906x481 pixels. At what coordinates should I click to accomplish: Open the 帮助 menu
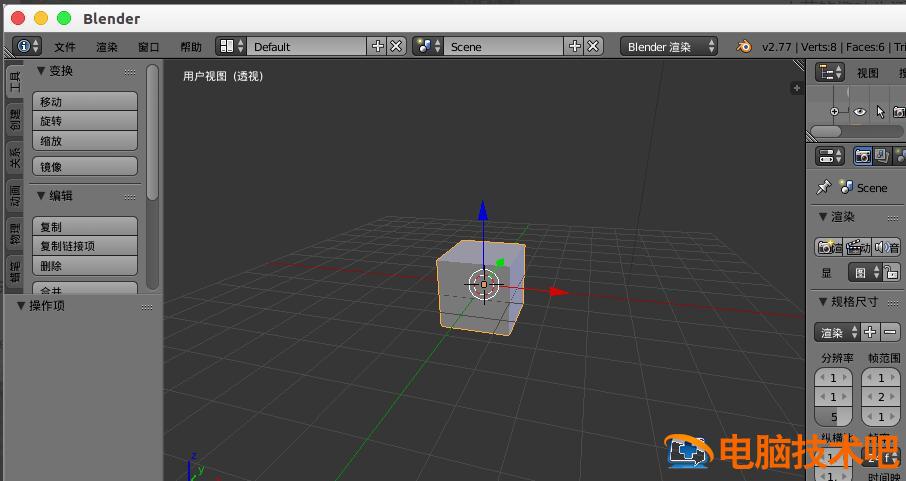click(x=191, y=47)
